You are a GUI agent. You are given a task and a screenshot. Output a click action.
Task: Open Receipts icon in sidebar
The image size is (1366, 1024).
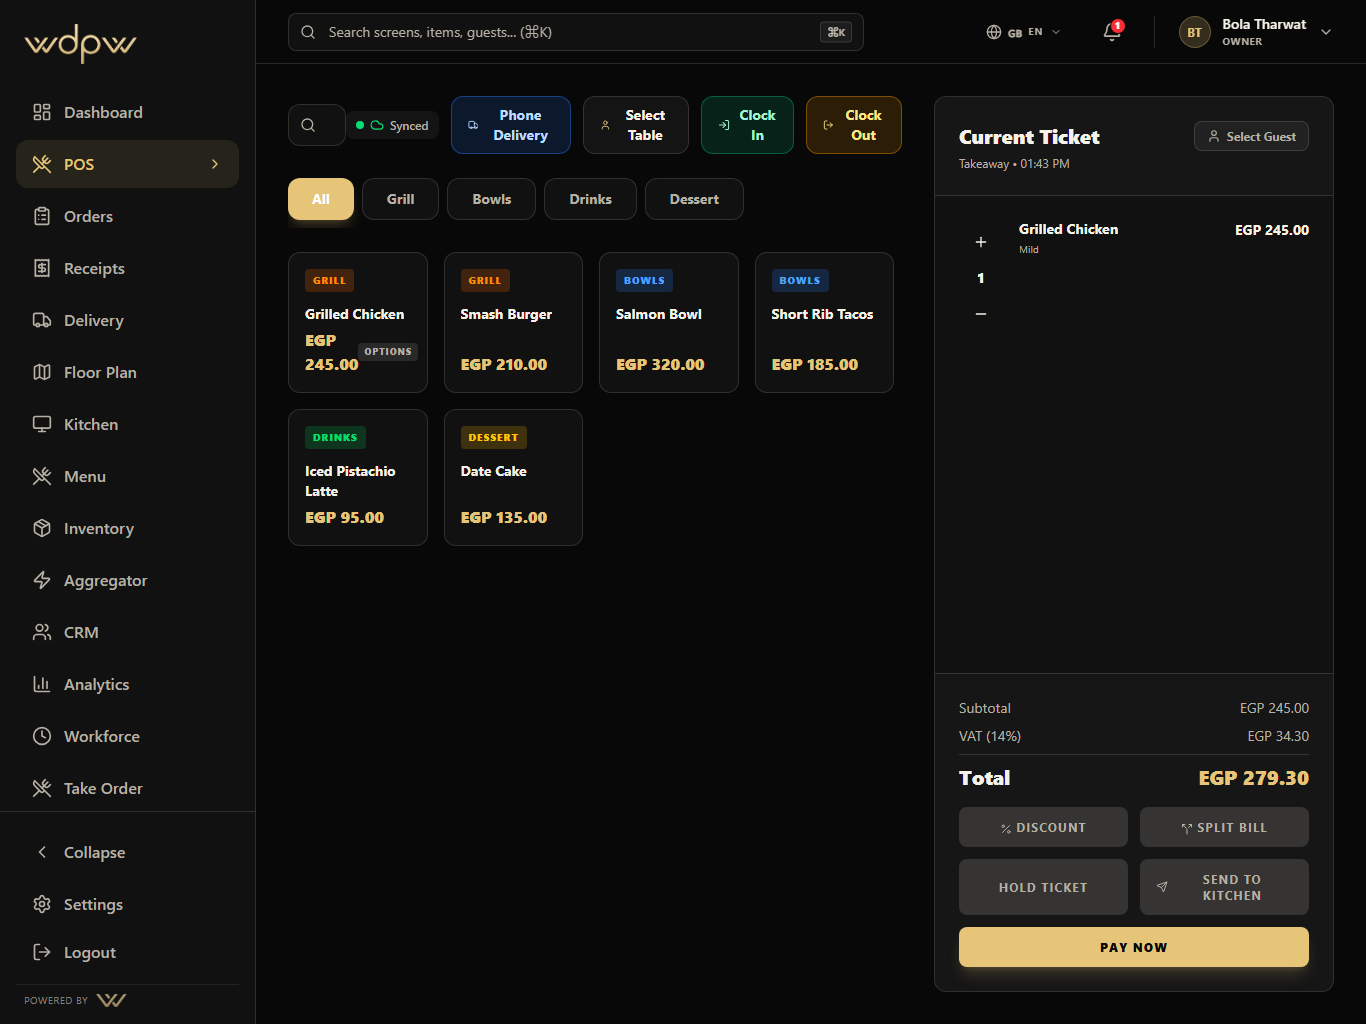pos(42,268)
